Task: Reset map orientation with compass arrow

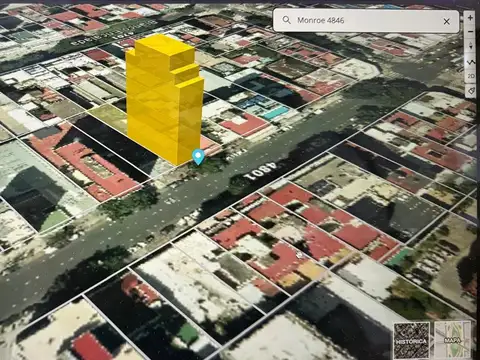Action: point(470,46)
